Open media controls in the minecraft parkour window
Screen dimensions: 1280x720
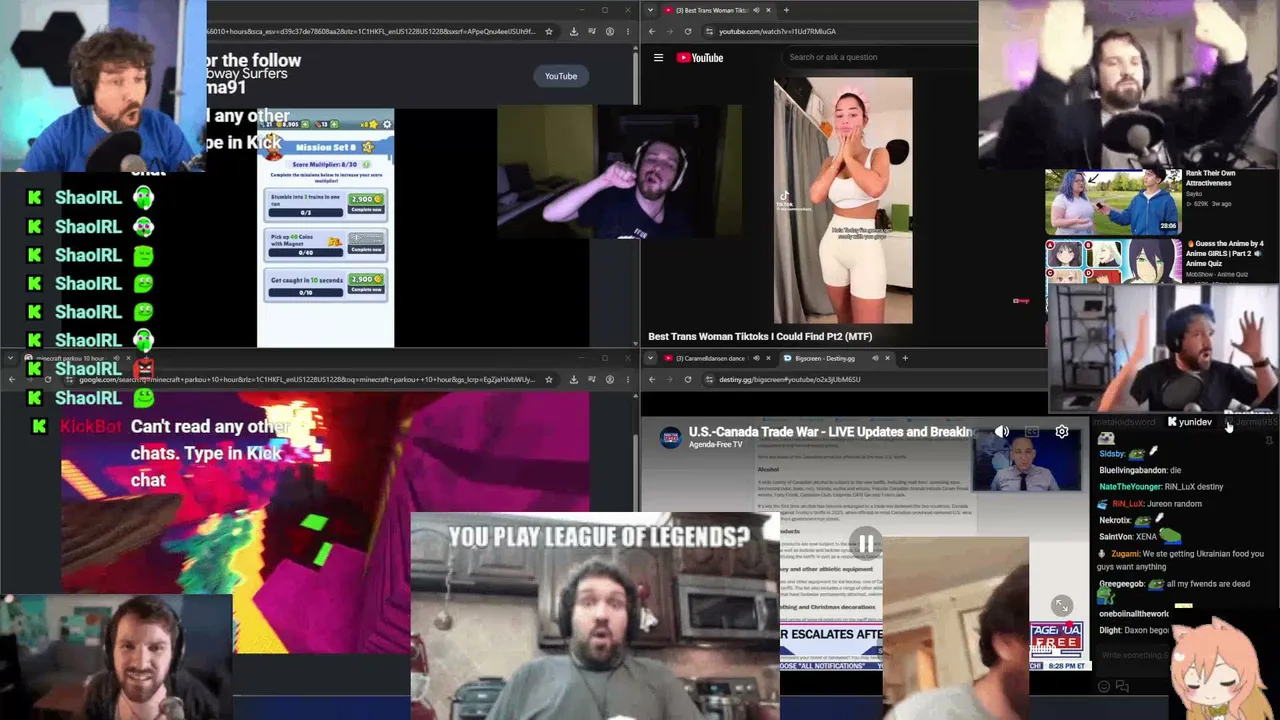point(594,380)
